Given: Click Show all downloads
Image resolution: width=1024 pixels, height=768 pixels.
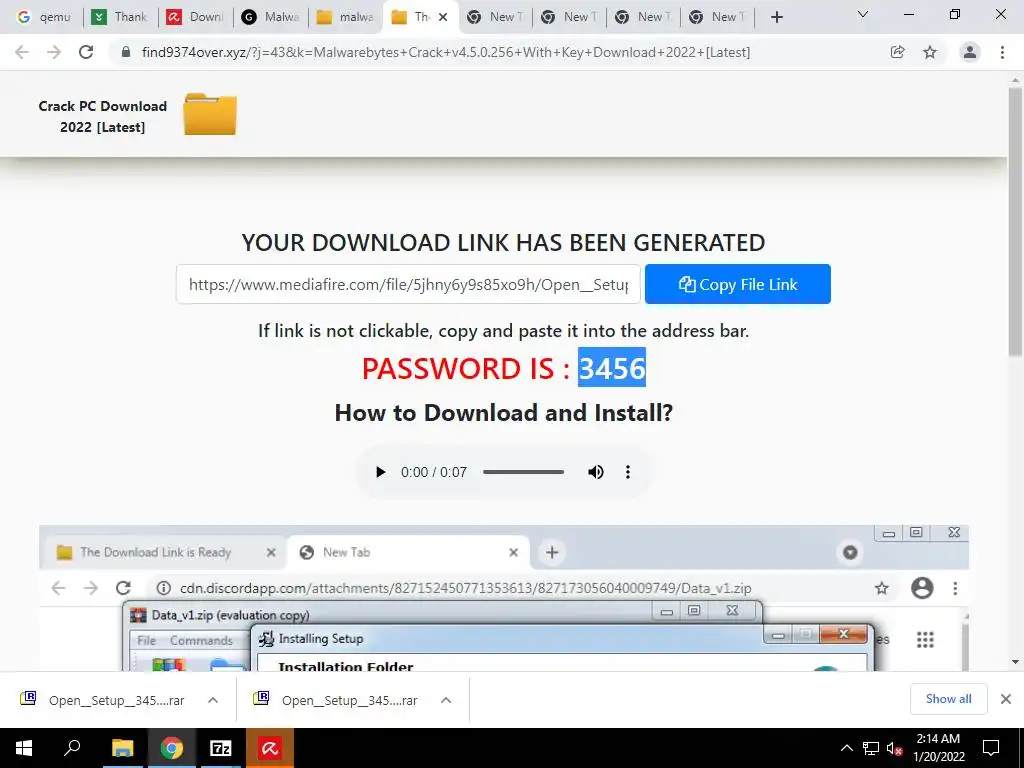Looking at the screenshot, I should [948, 699].
